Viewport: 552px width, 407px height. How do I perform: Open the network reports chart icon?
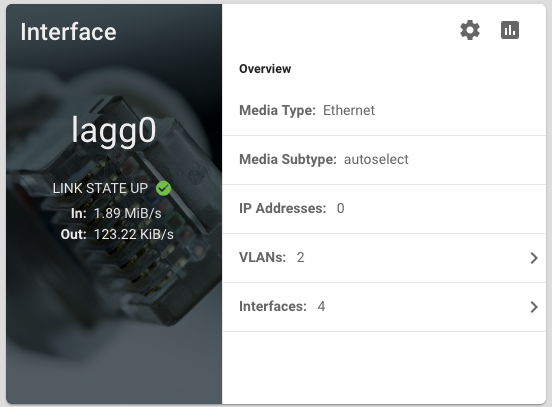tap(510, 30)
